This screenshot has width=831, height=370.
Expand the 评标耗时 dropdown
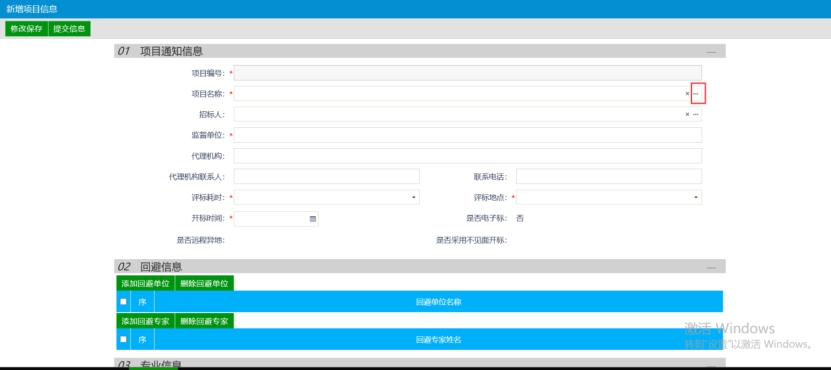tap(413, 197)
